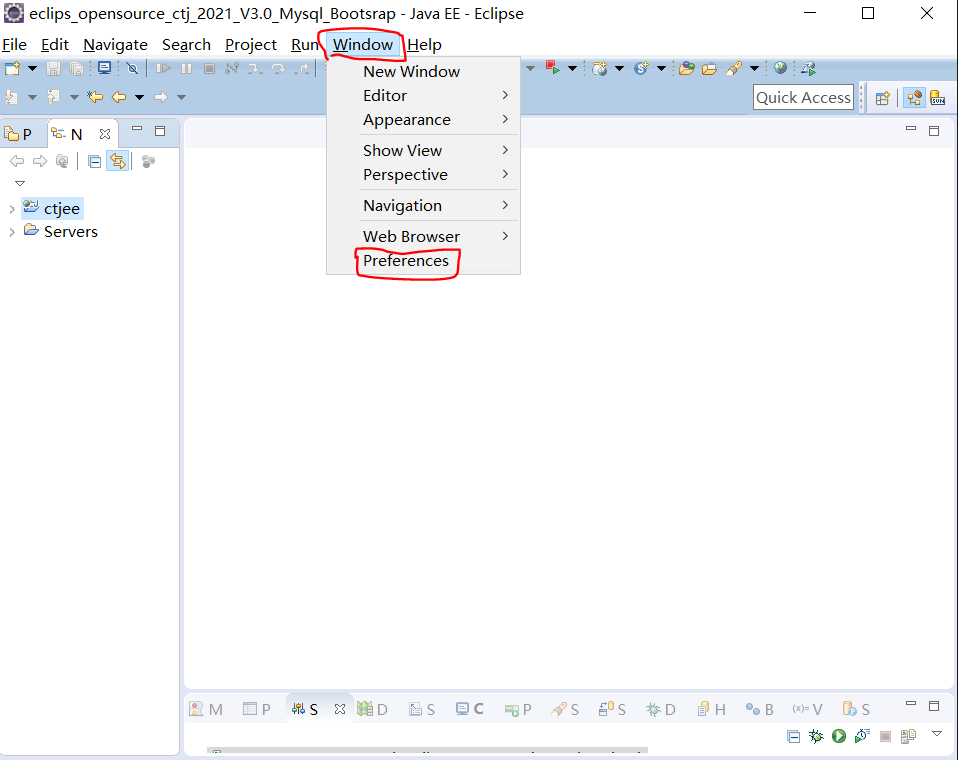Switch to the P (Project Explorer) tab
Image resolution: width=958 pixels, height=760 pixels.
tap(18, 134)
